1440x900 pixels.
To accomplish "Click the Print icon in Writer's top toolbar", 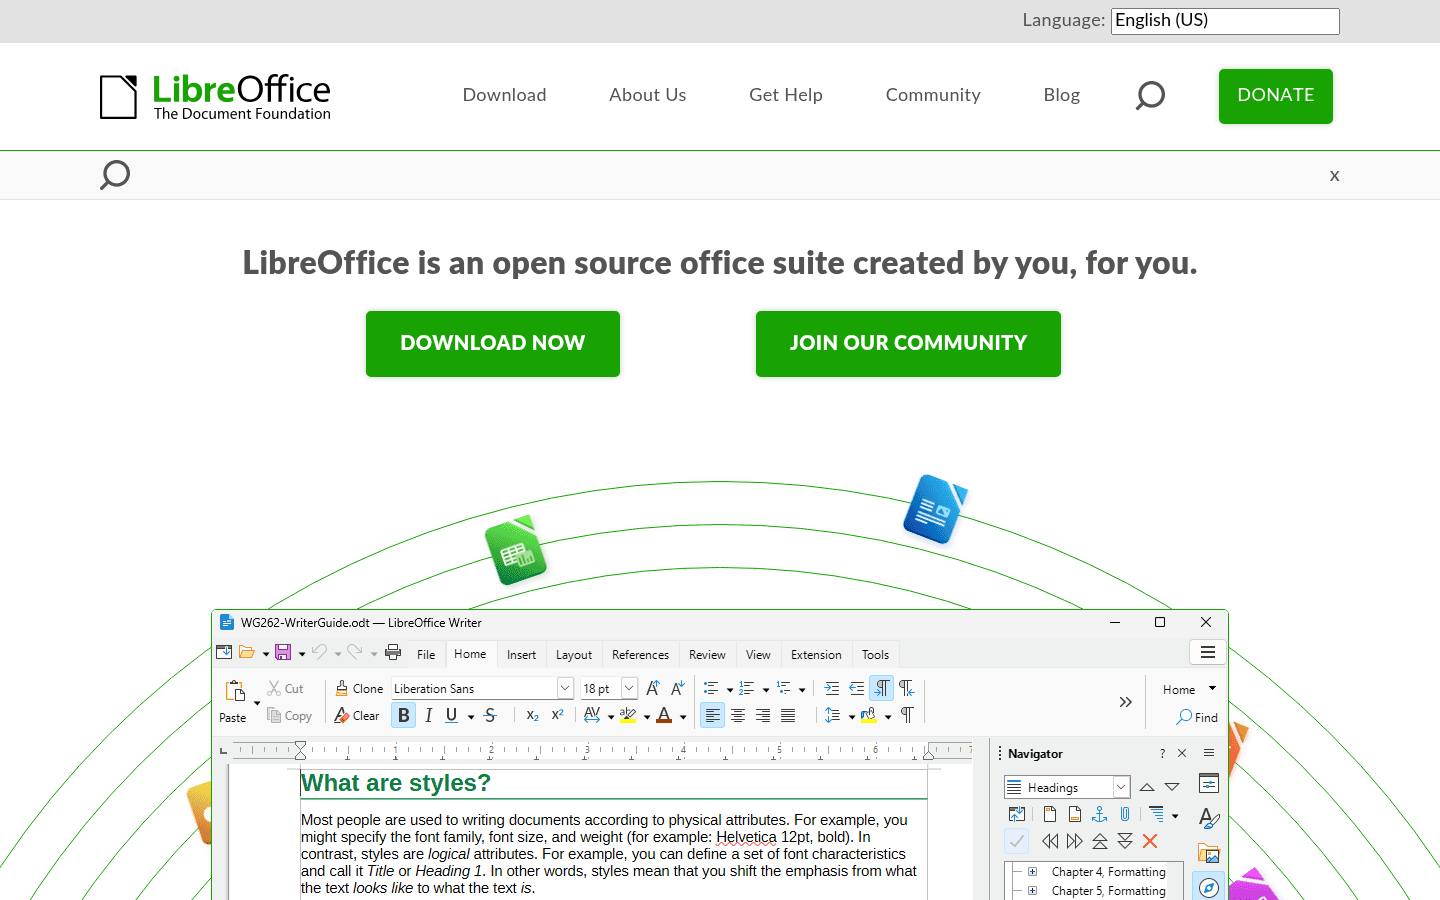I will coord(393,652).
